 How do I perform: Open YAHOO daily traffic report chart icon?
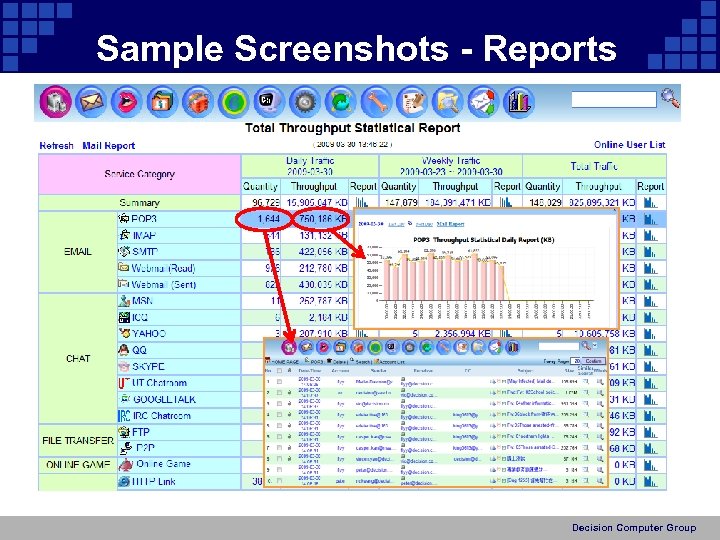click(362, 334)
